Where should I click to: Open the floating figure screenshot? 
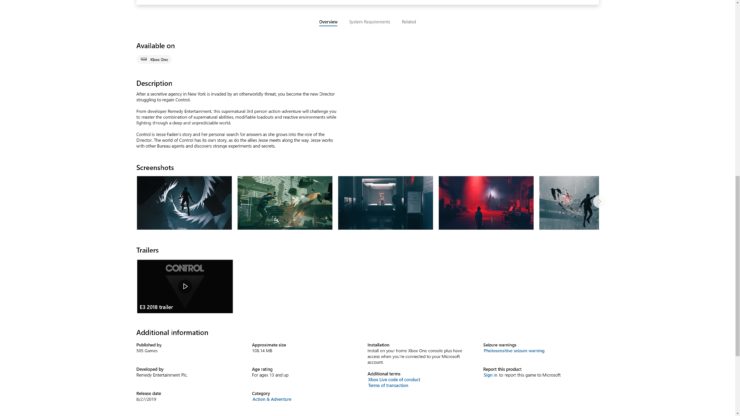569,203
